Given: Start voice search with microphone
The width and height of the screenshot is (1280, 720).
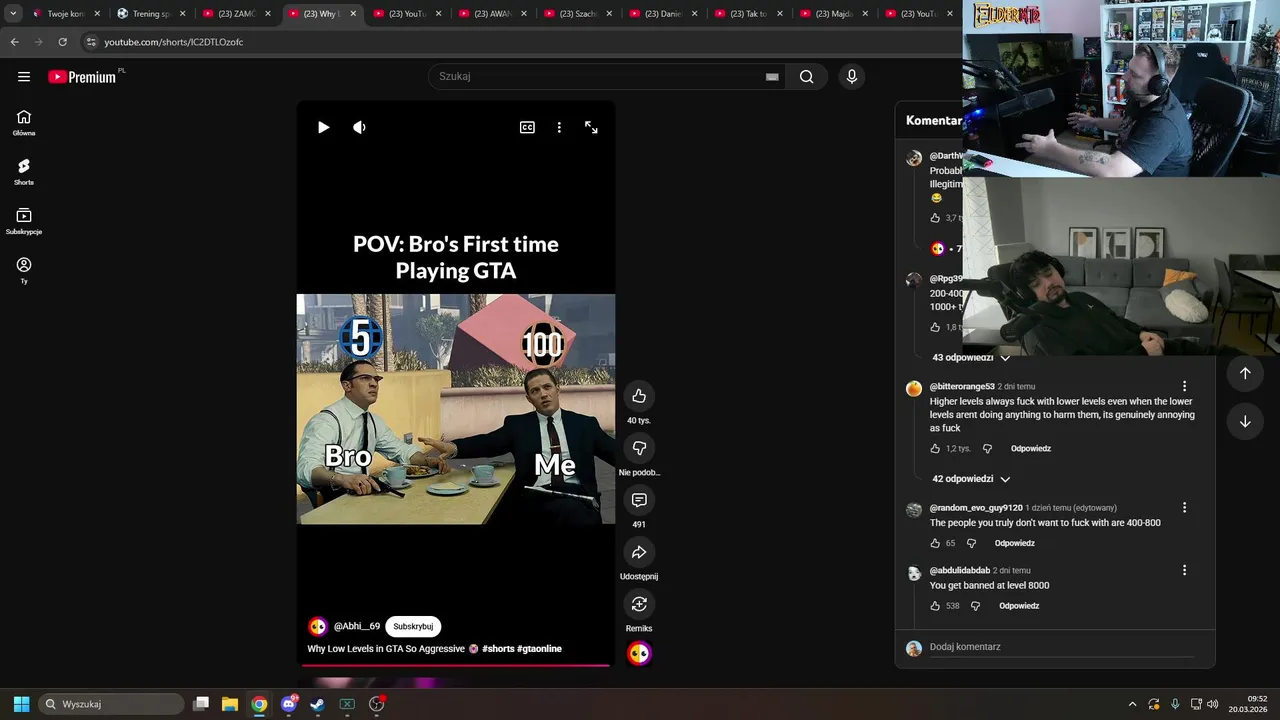Looking at the screenshot, I should 852,77.
